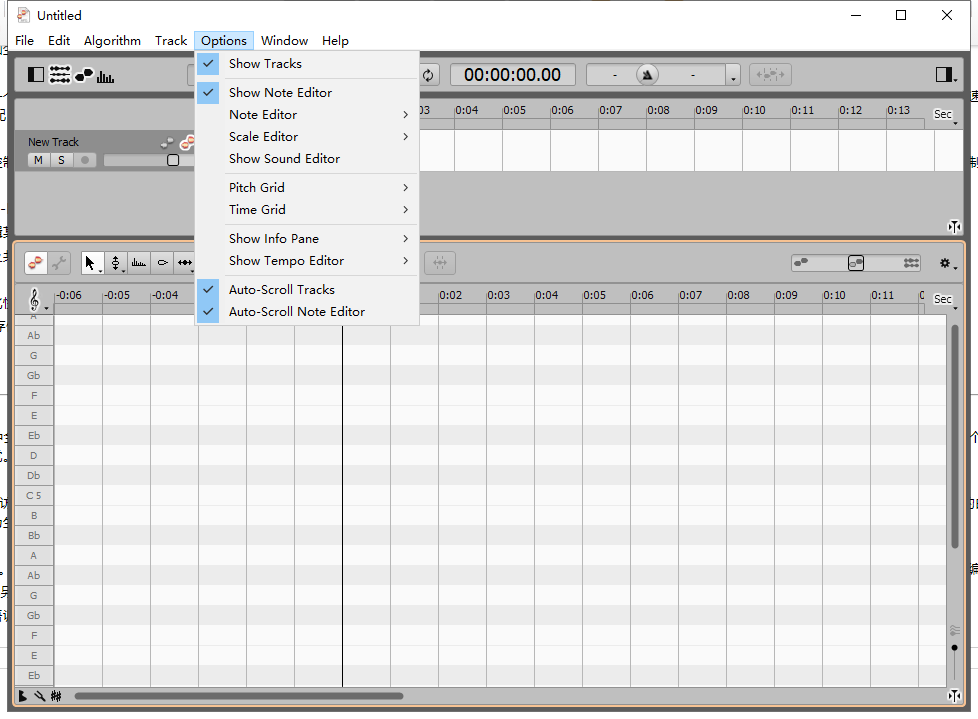Click the track pane mixer icon
Image resolution: width=978 pixels, height=719 pixels.
60,75
